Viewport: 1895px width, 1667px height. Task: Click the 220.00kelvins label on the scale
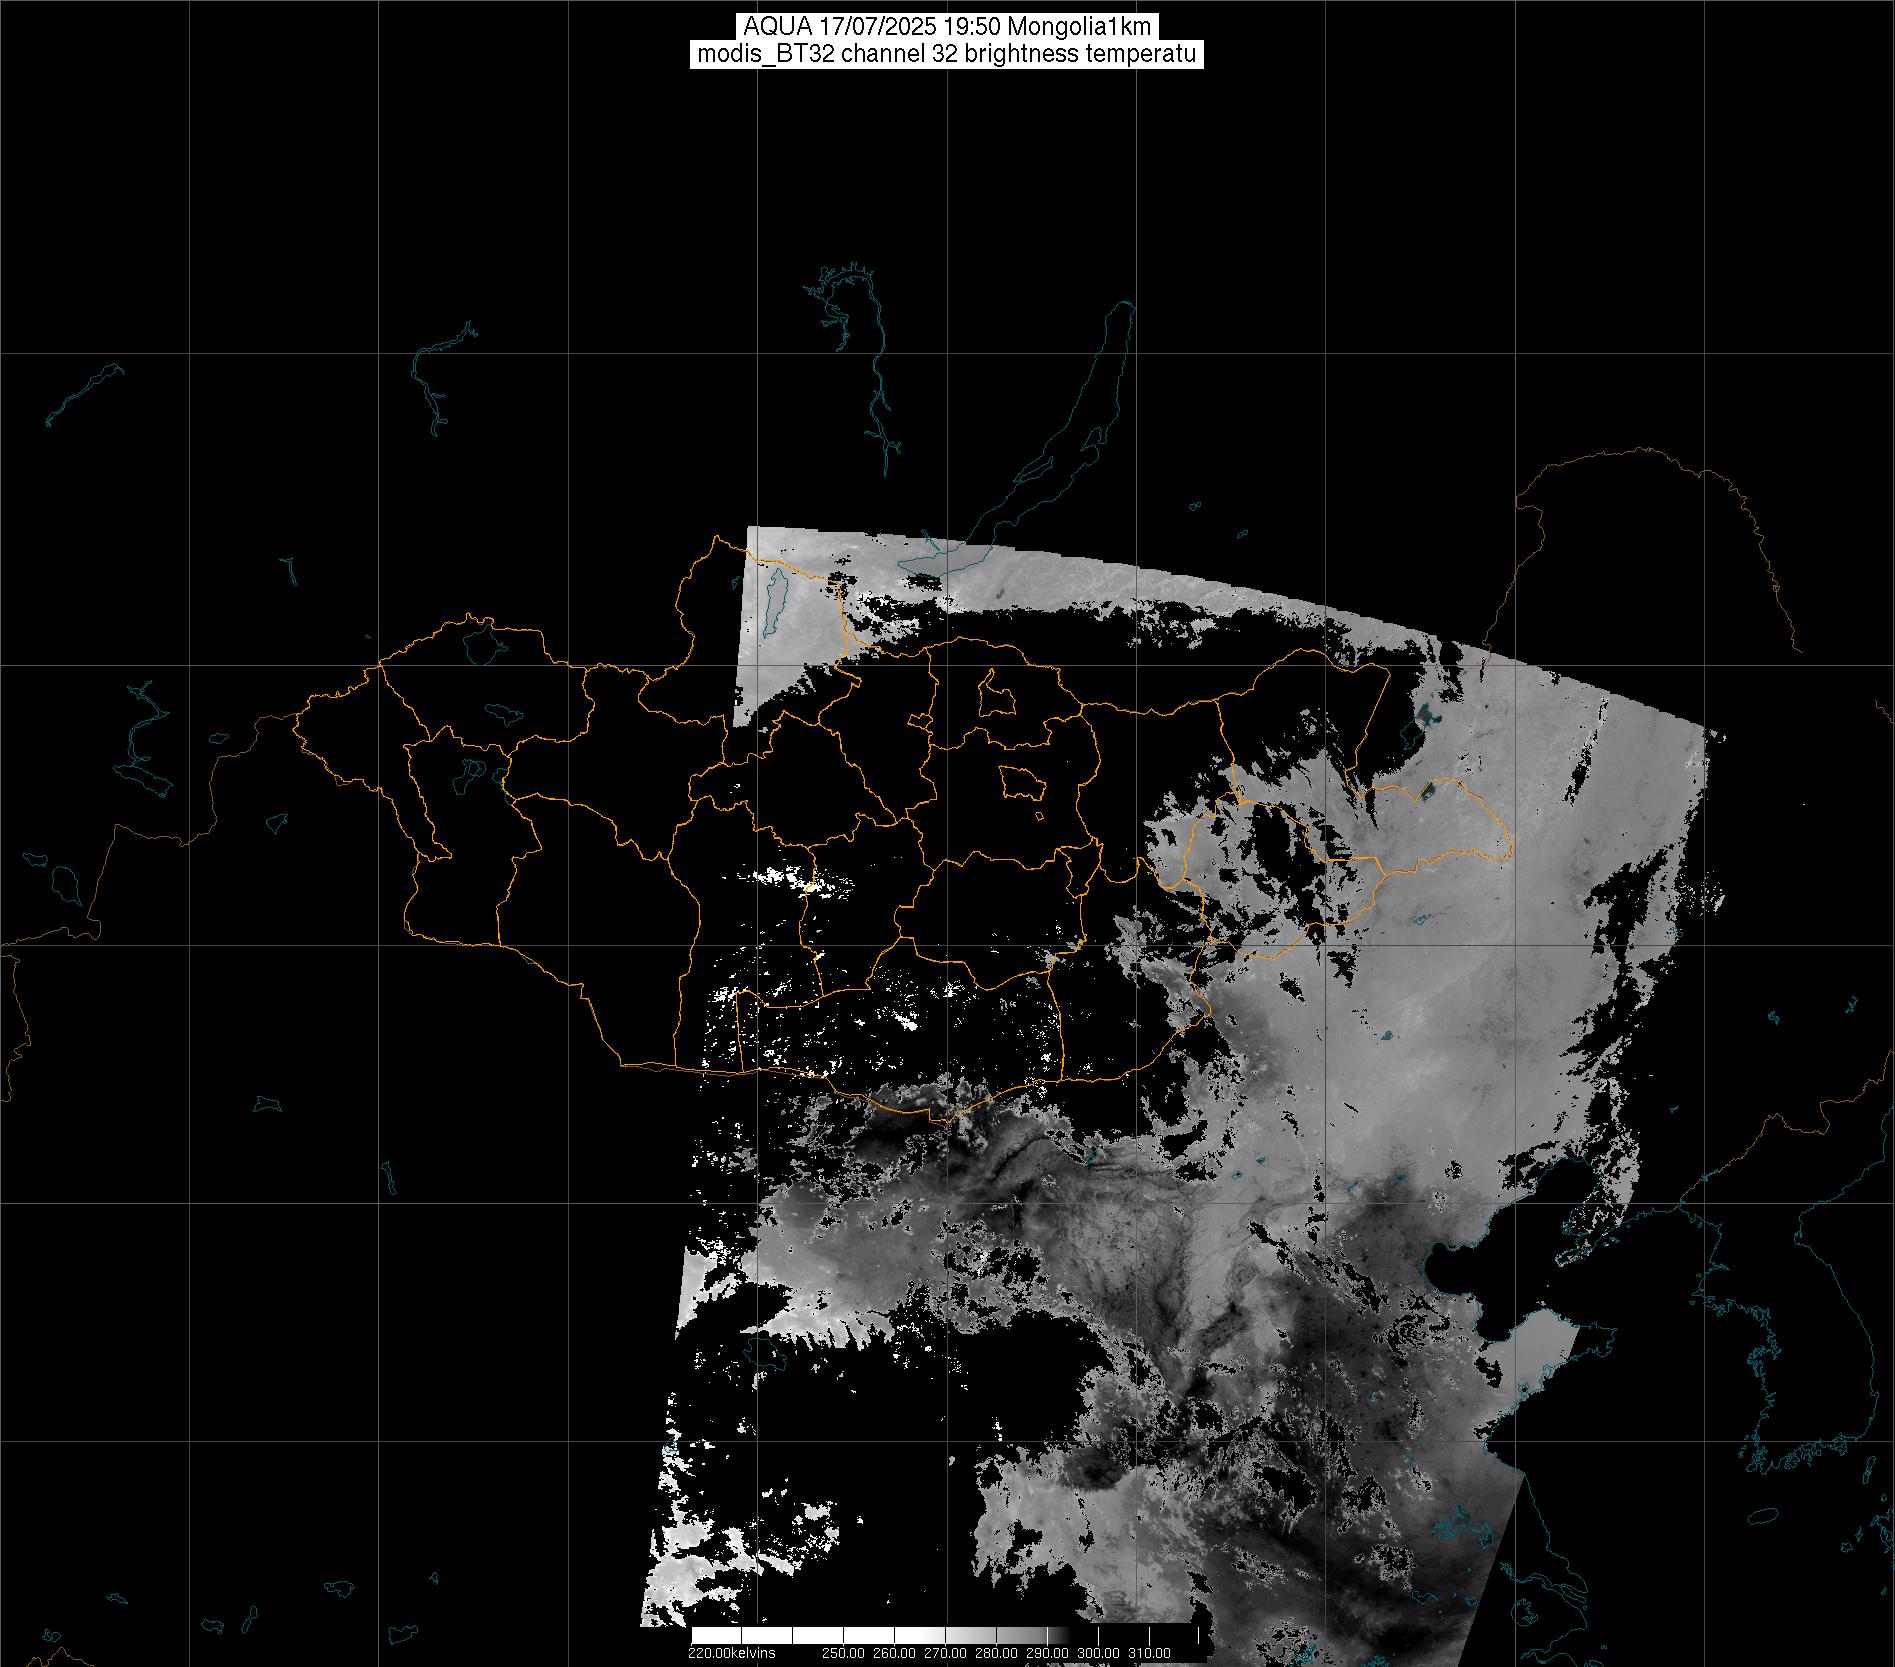tap(731, 1652)
